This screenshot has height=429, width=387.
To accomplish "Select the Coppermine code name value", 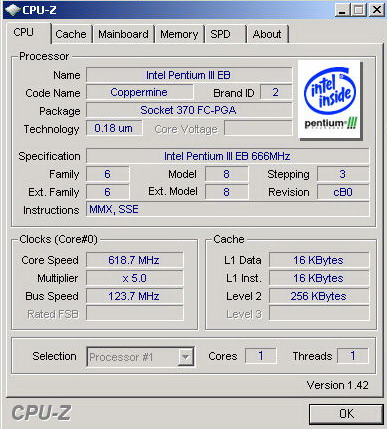I will coord(139,92).
